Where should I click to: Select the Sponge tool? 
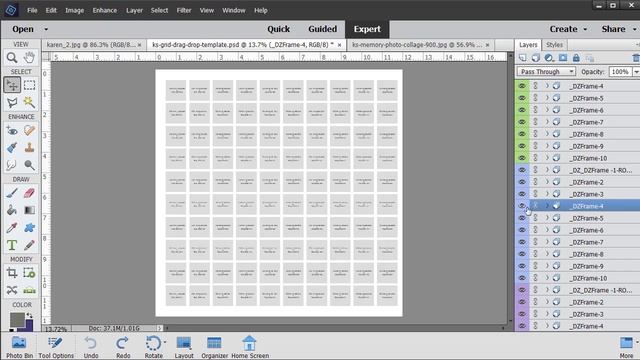point(29,164)
